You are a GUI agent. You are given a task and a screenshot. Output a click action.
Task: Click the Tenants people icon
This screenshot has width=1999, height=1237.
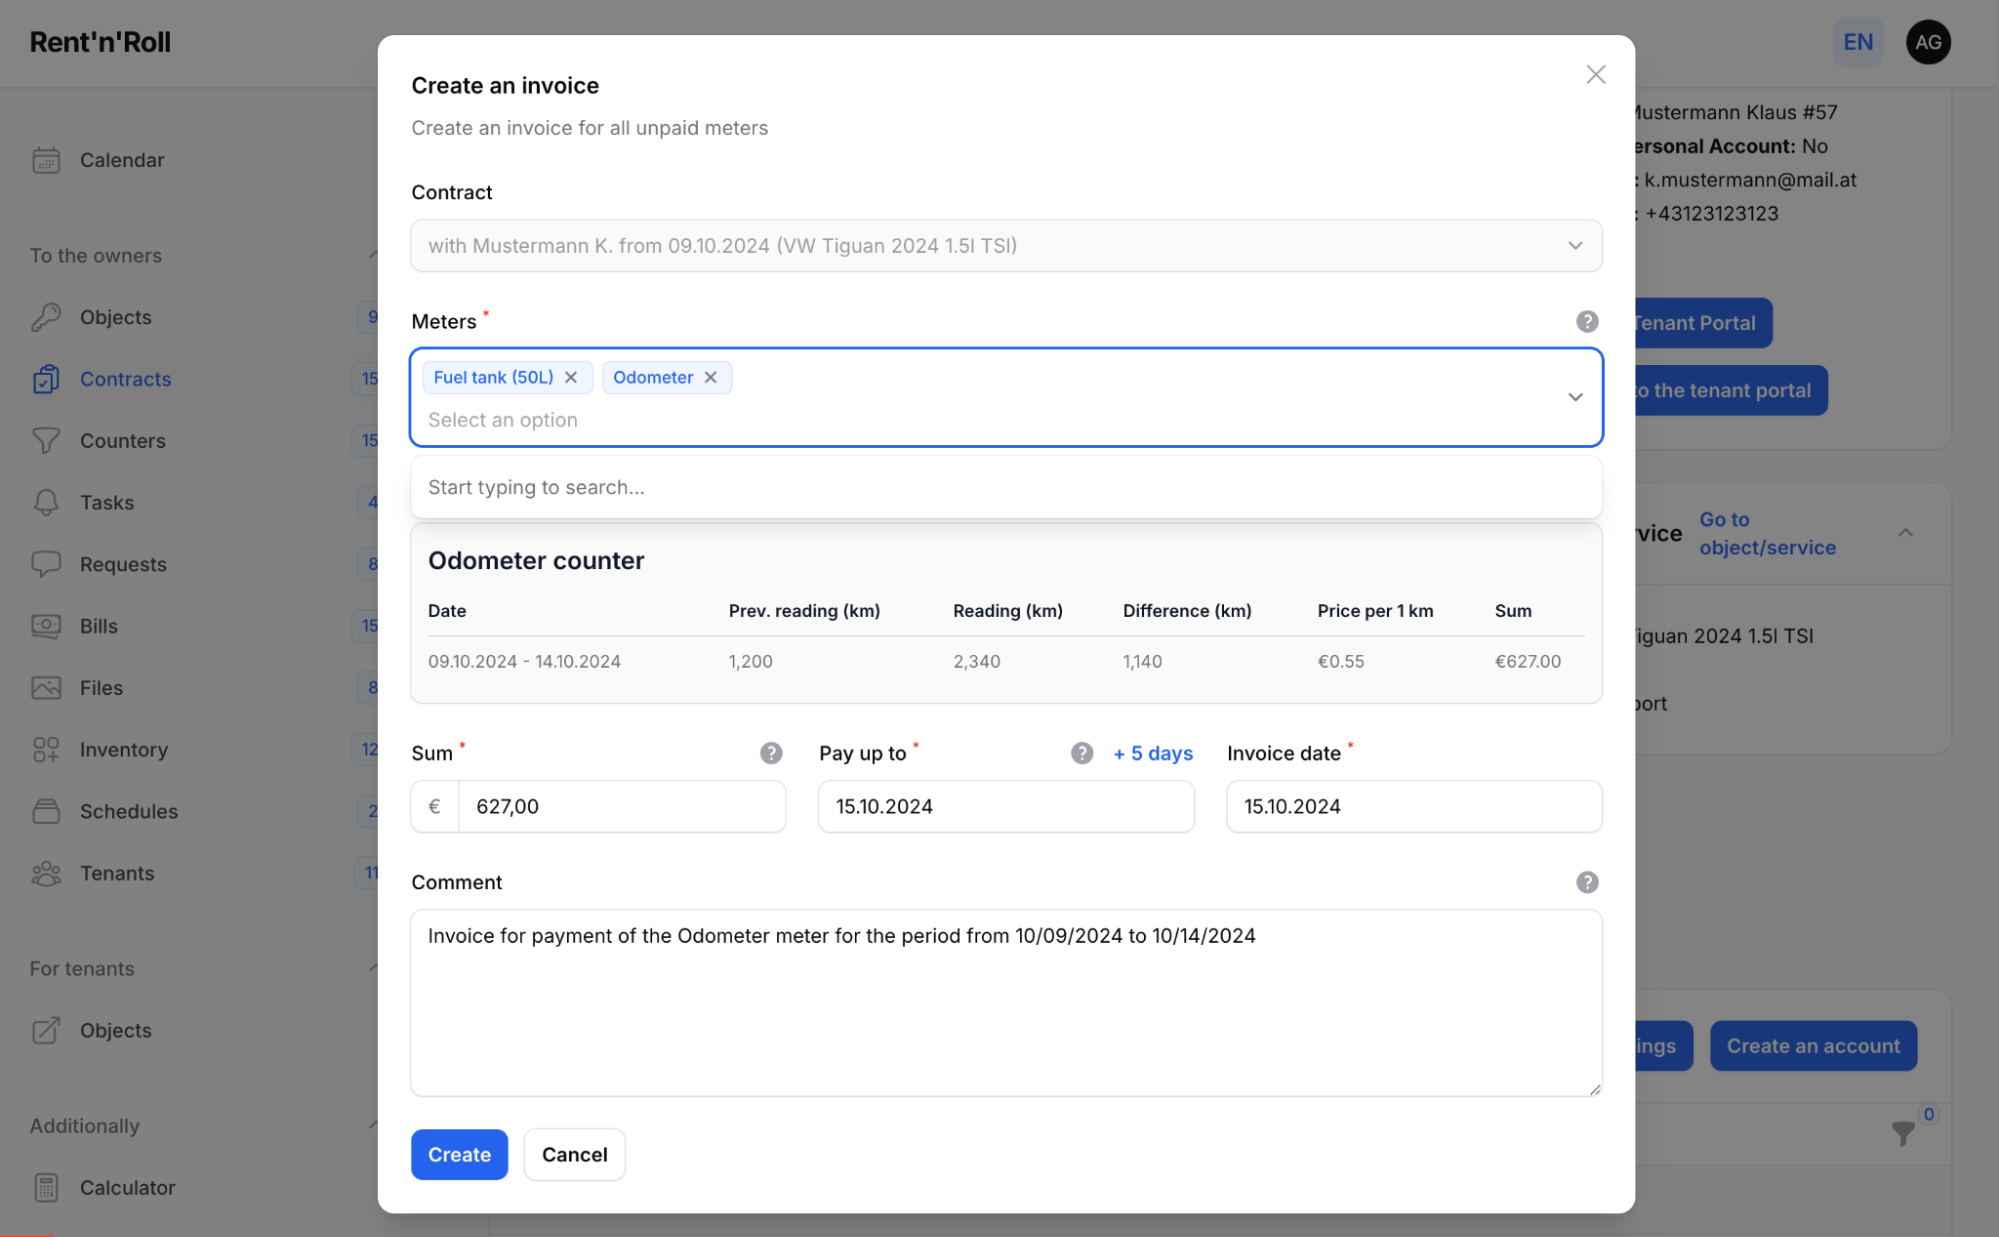(46, 873)
